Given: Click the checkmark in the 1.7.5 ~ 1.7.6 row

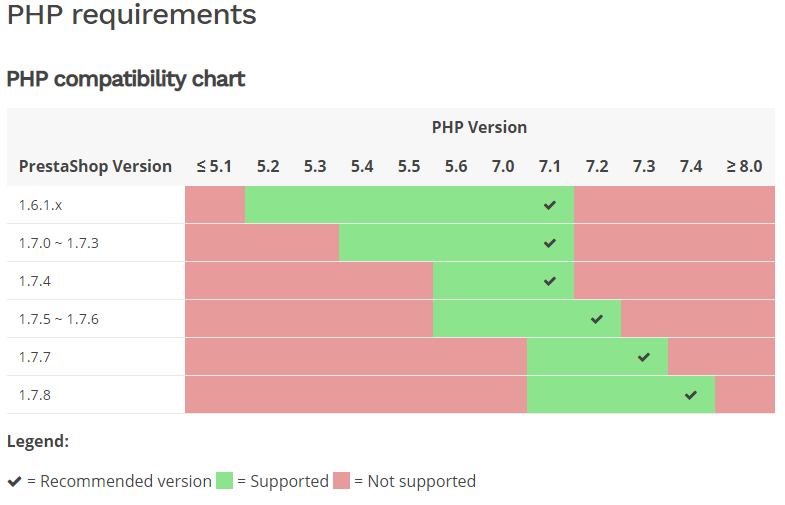Looking at the screenshot, I should click(x=597, y=319).
